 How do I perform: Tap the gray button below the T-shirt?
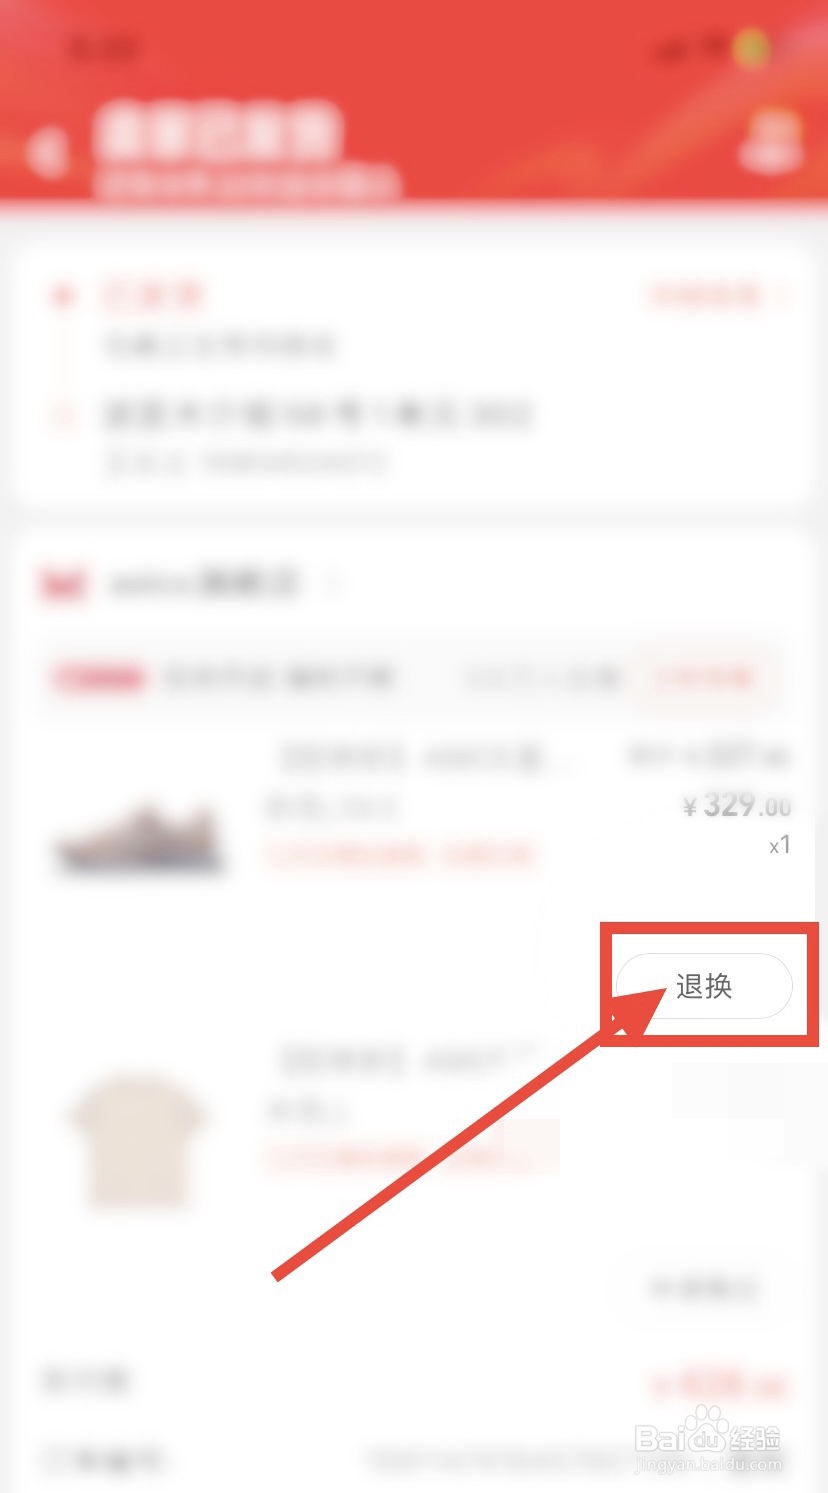[704, 1288]
